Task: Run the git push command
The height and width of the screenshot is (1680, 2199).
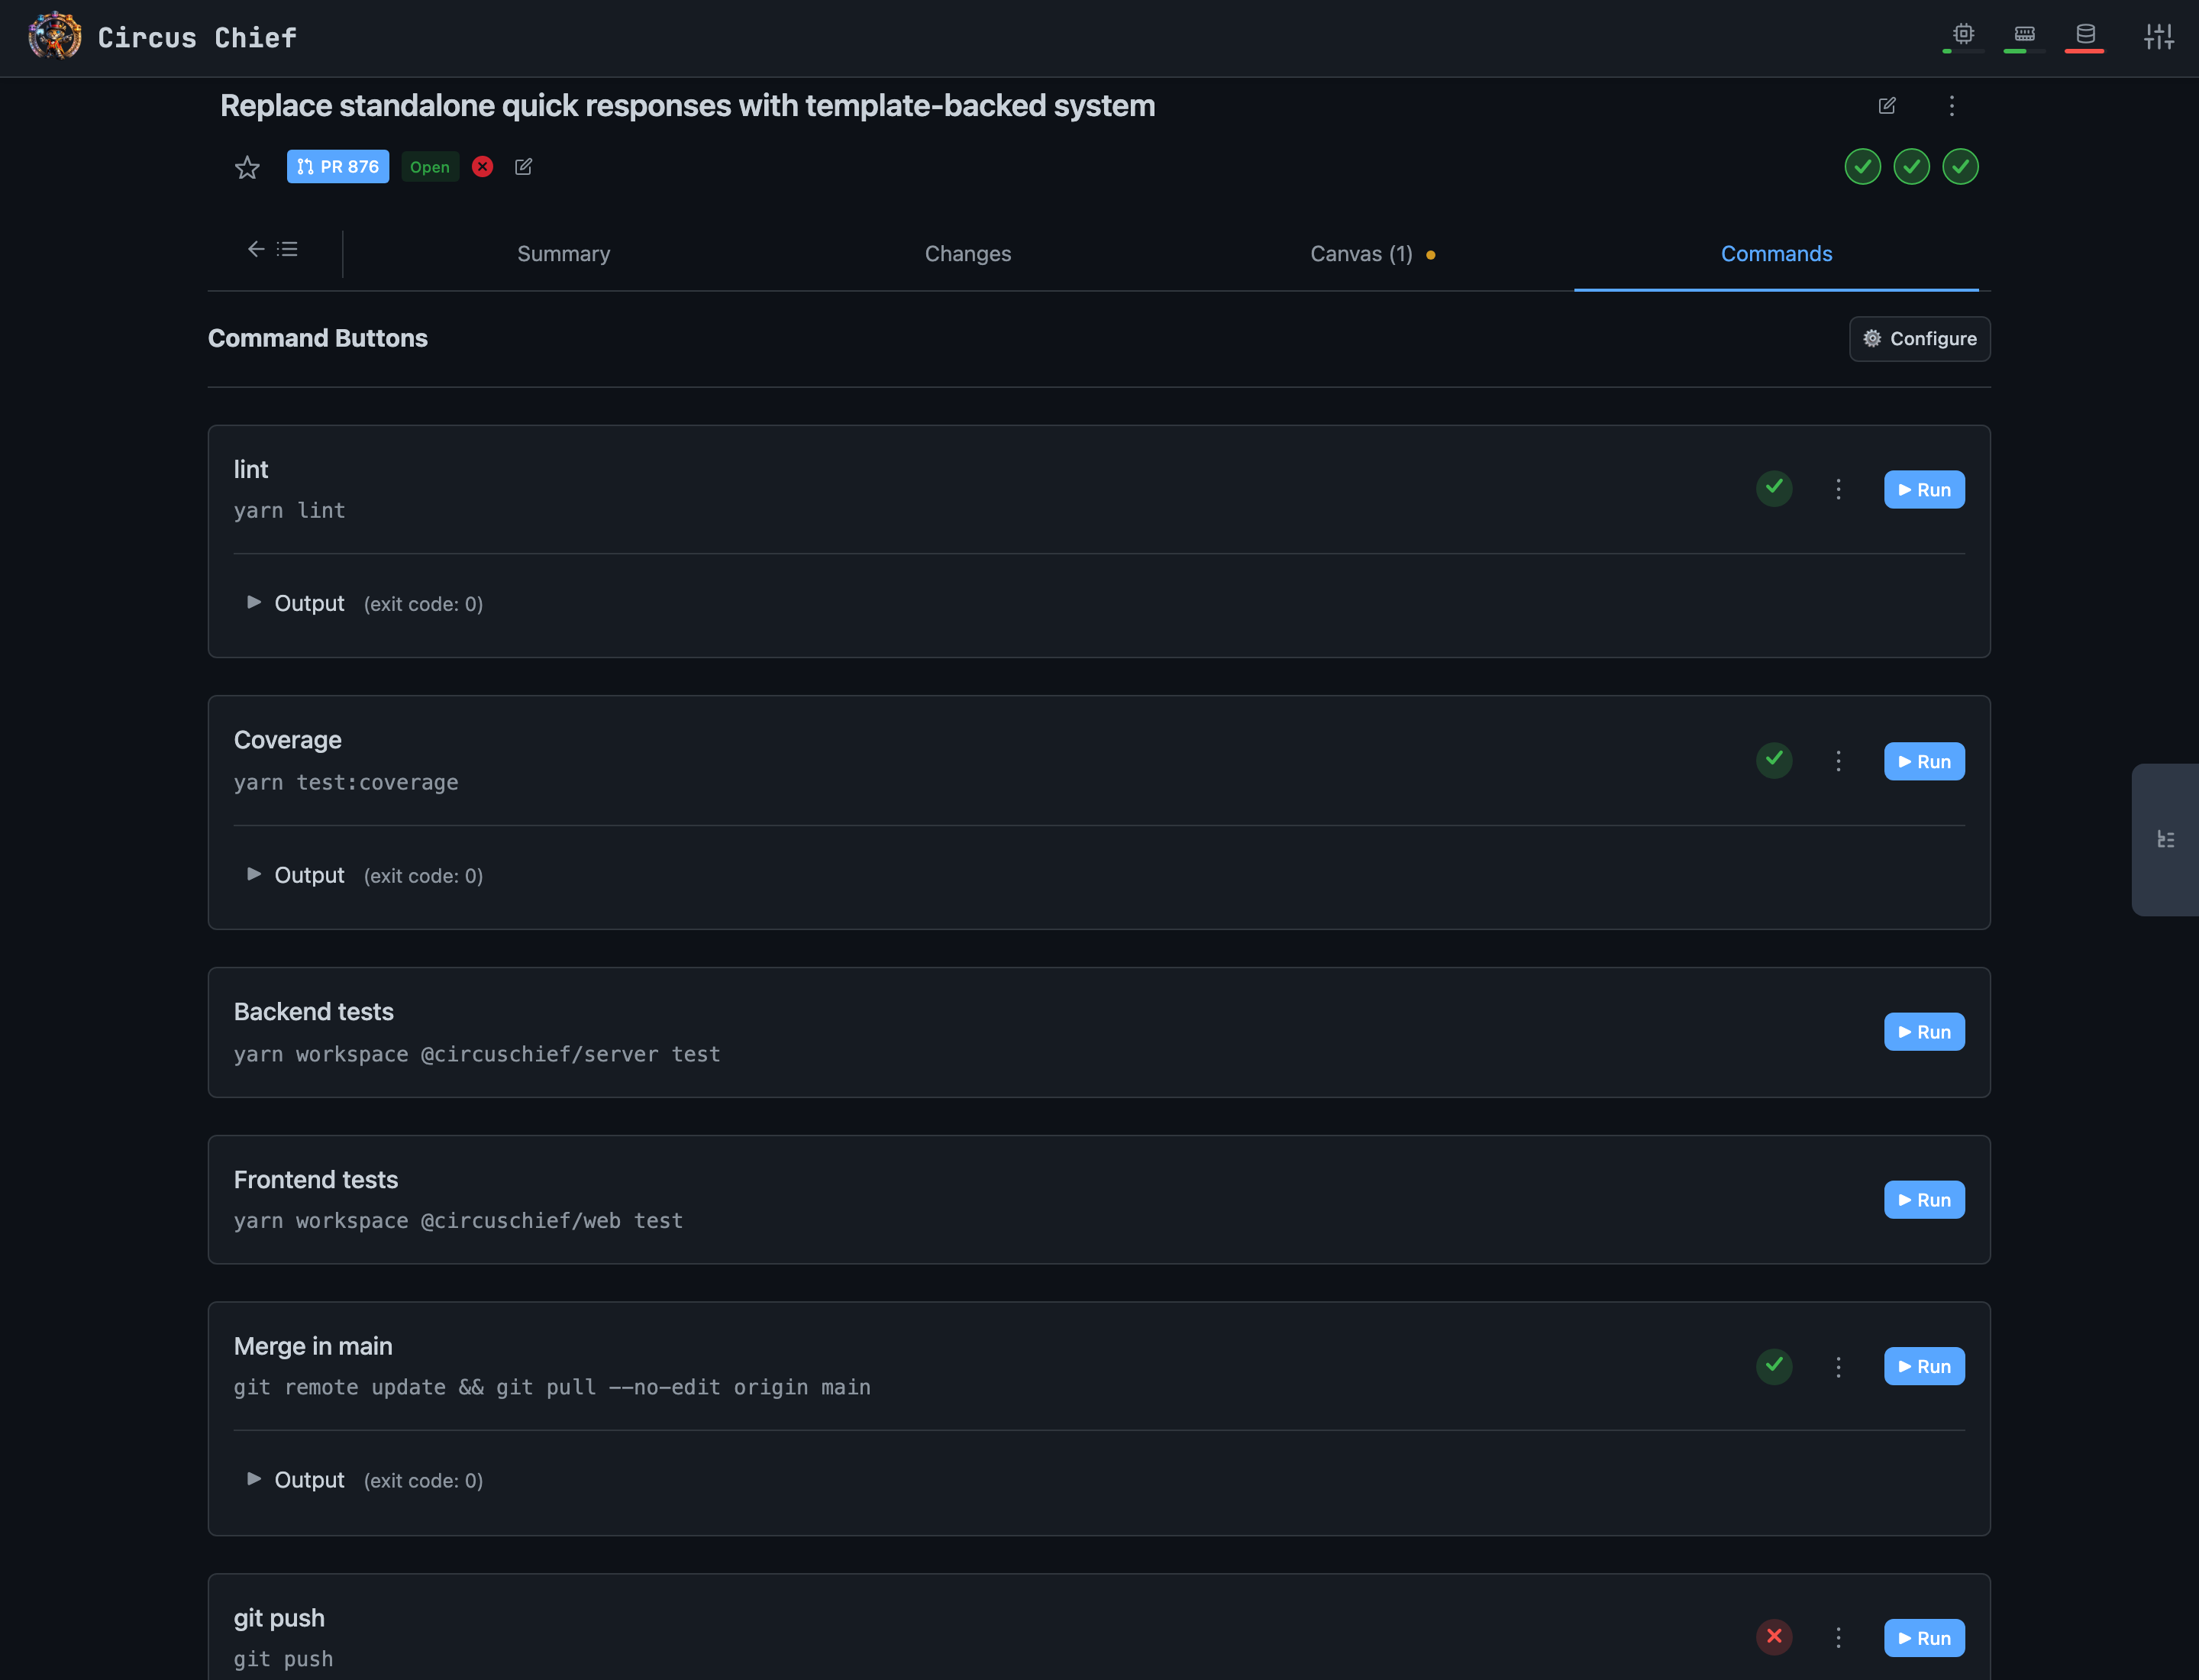Action: coord(1924,1638)
